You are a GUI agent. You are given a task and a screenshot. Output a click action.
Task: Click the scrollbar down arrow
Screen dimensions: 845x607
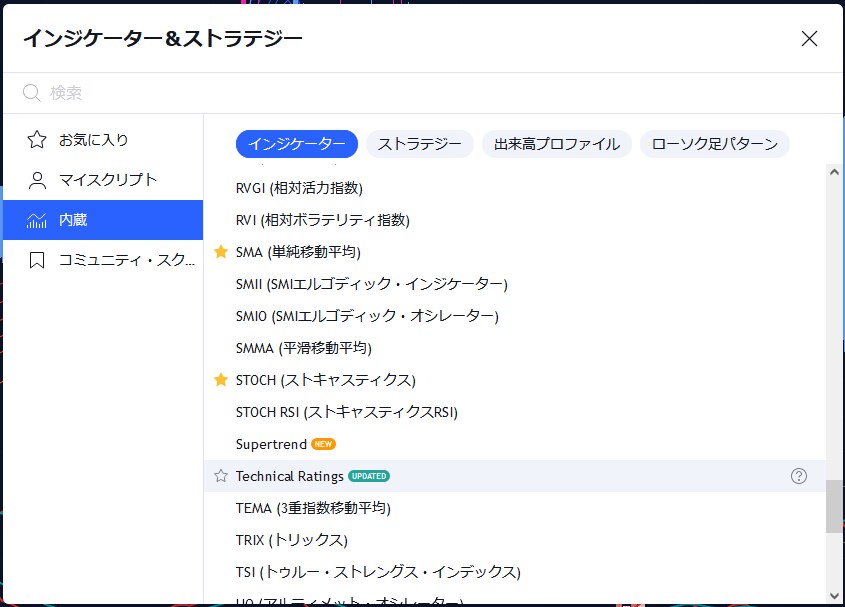point(834,596)
